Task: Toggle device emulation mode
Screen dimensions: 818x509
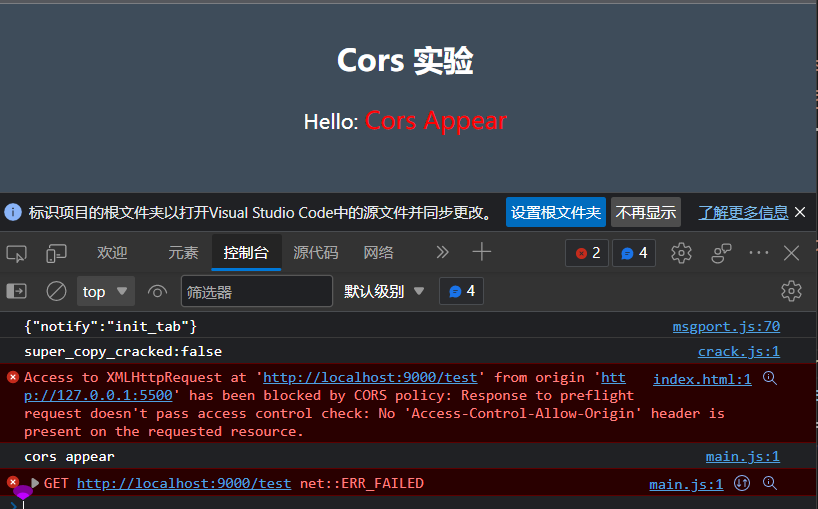Action: [56, 253]
